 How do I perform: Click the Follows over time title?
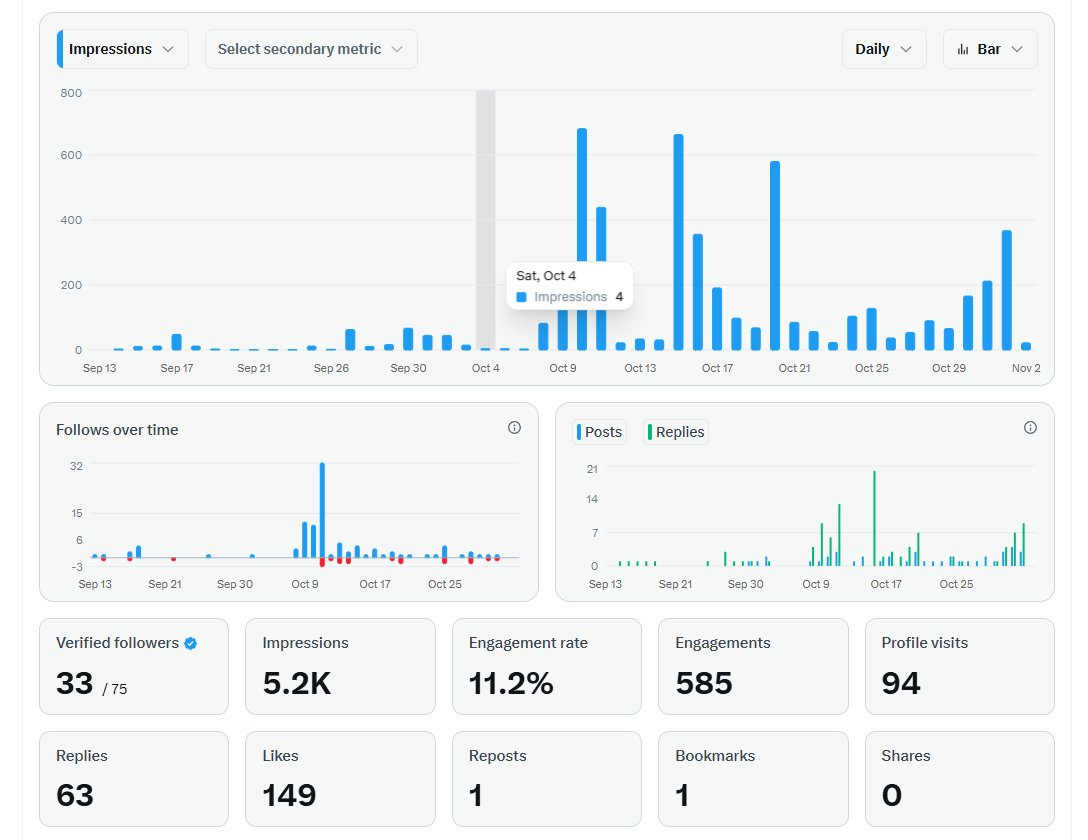click(117, 430)
